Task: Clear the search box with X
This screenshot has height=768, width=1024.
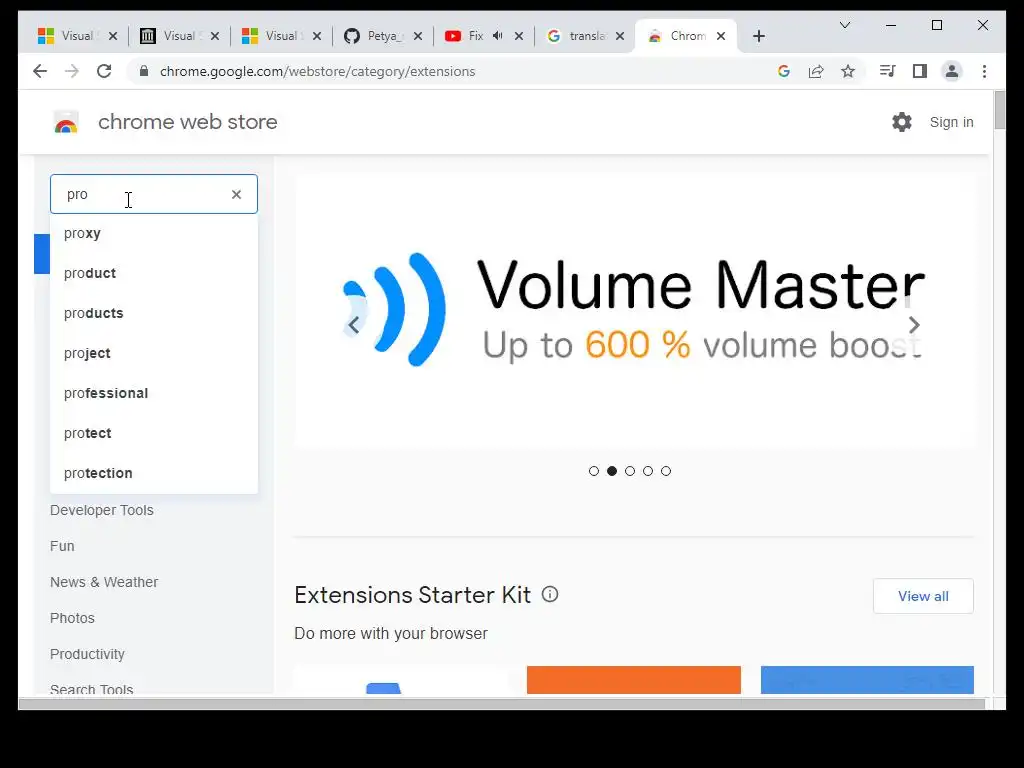Action: [236, 194]
